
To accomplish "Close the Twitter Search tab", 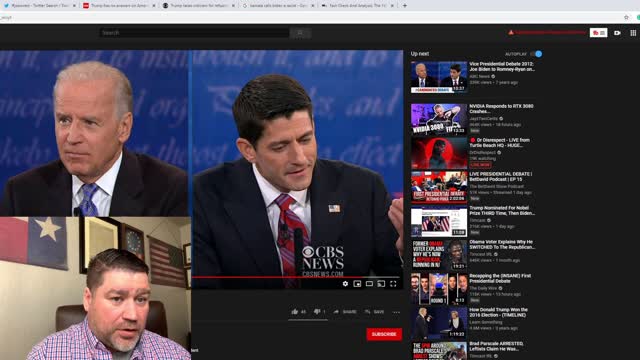I will (x=74, y=6).
